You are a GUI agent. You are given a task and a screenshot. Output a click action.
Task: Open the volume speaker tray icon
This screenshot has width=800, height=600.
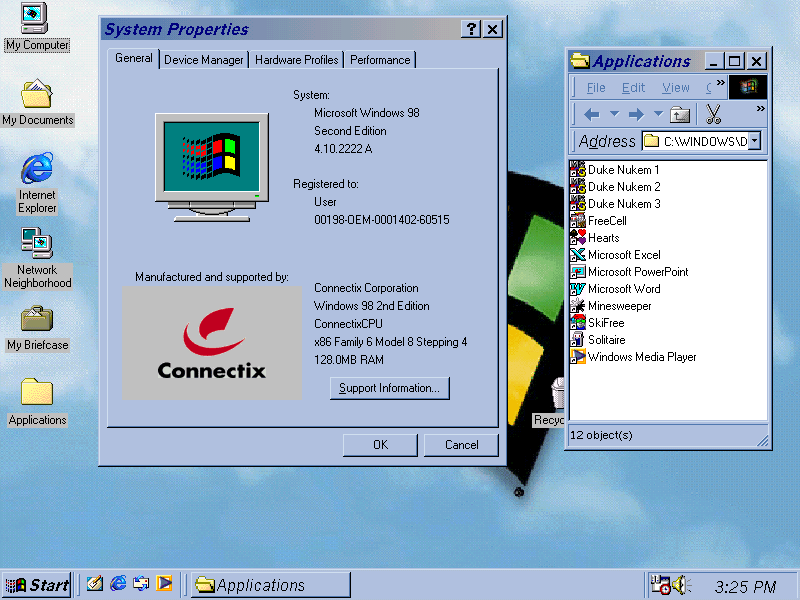680,585
